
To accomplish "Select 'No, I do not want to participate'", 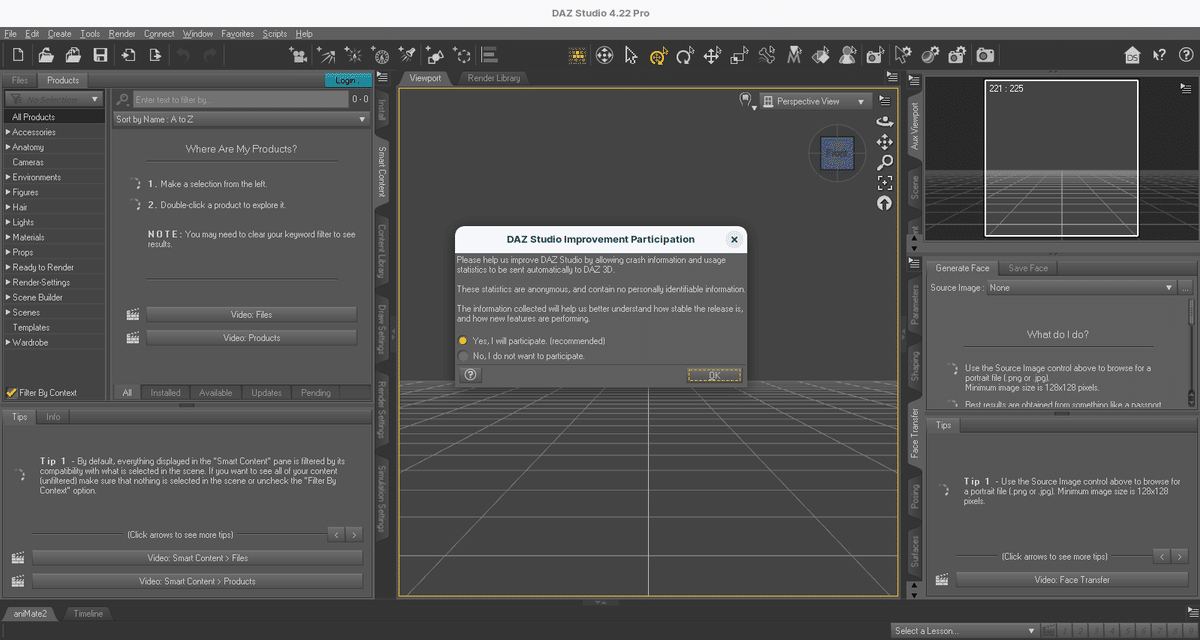I will [522, 356].
